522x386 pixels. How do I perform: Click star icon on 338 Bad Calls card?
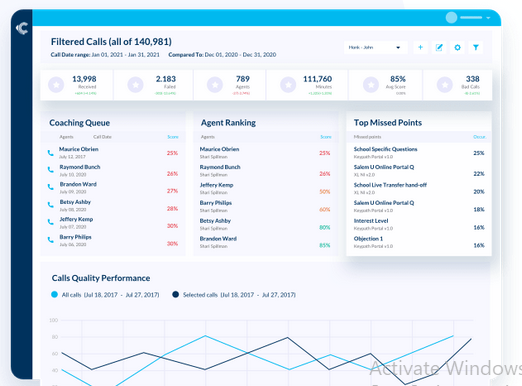point(445,85)
